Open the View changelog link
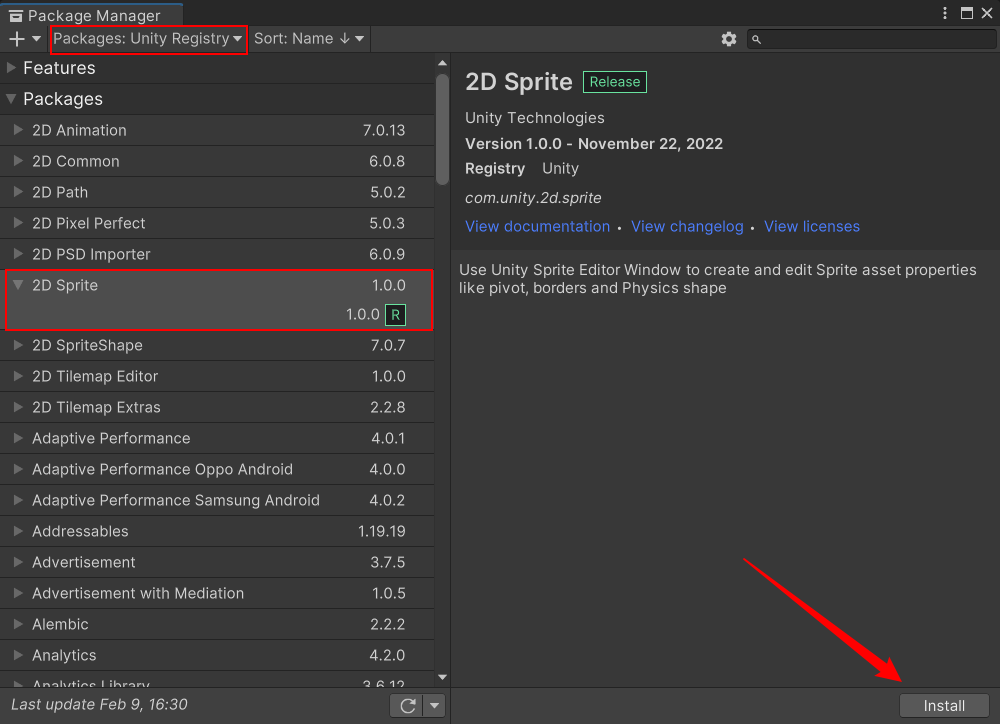1000x724 pixels. click(687, 226)
